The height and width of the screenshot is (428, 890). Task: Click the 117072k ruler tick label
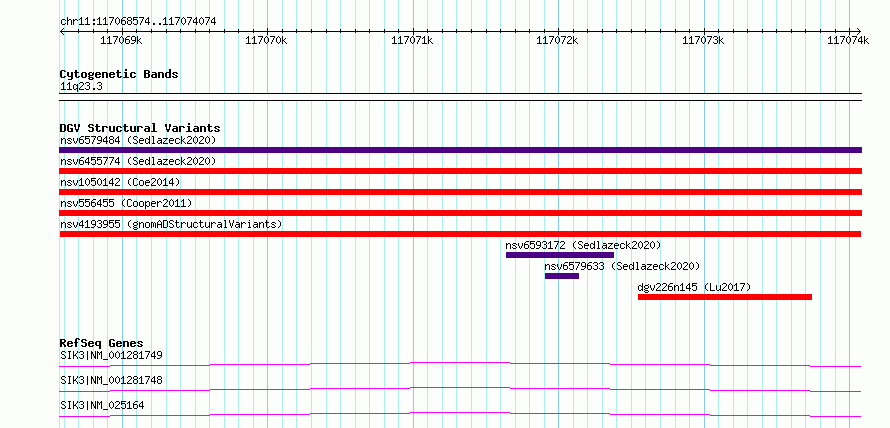pos(558,40)
